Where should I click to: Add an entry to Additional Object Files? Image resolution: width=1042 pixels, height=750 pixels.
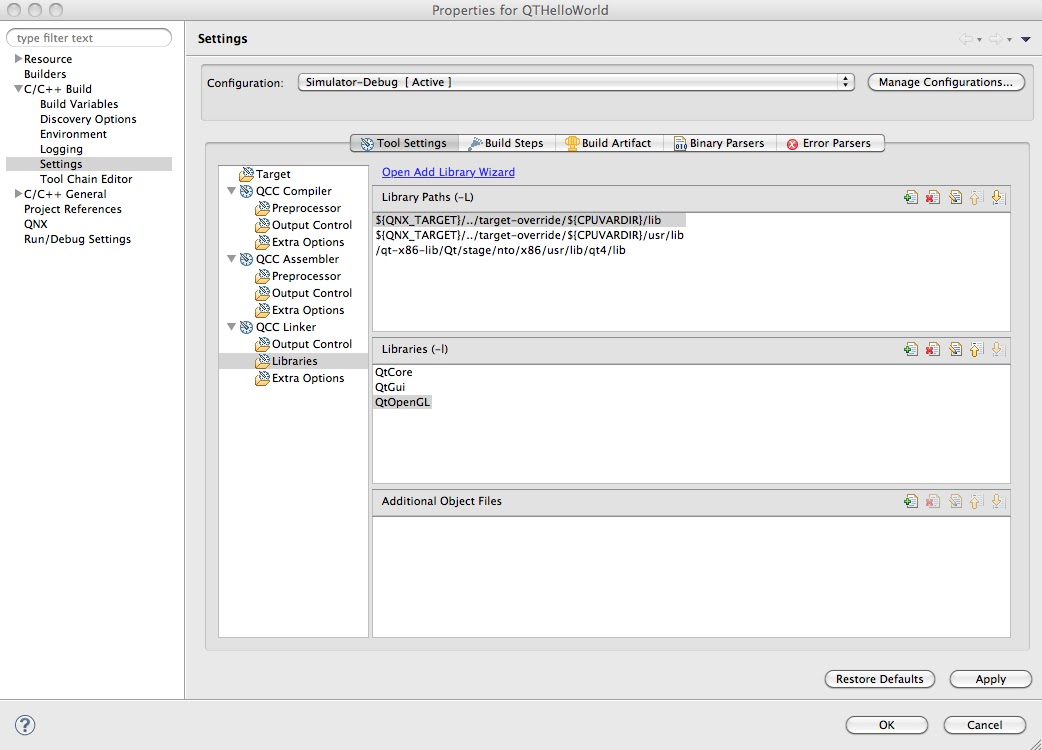pos(911,502)
